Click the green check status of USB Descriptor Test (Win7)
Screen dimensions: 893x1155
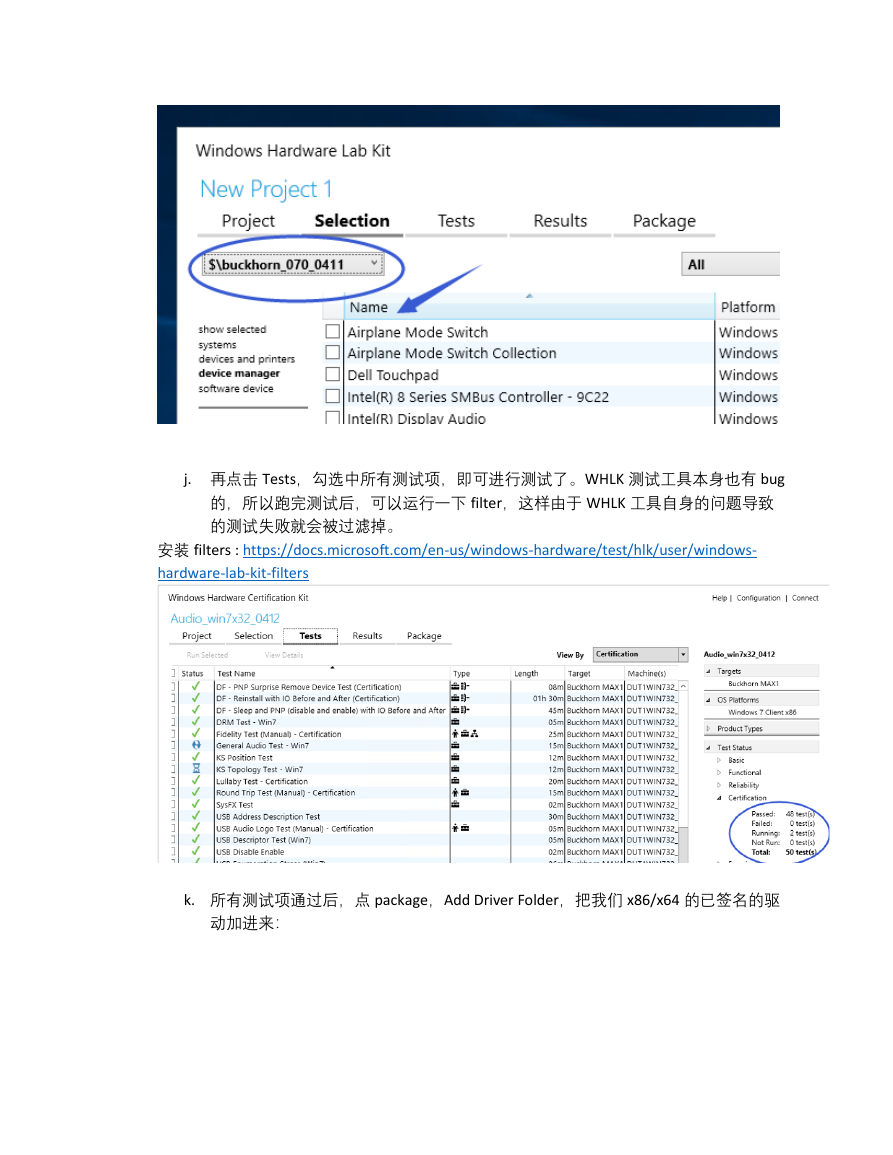coord(195,840)
